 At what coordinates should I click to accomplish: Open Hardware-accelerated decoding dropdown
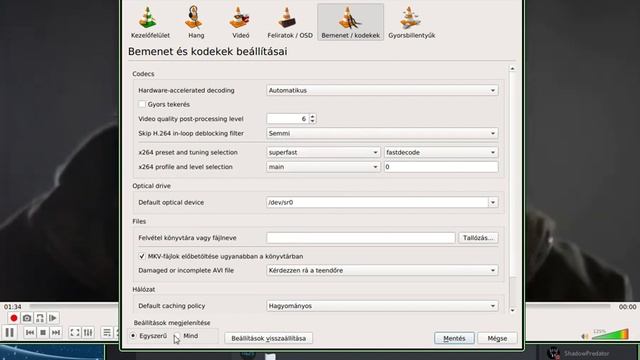tap(382, 90)
